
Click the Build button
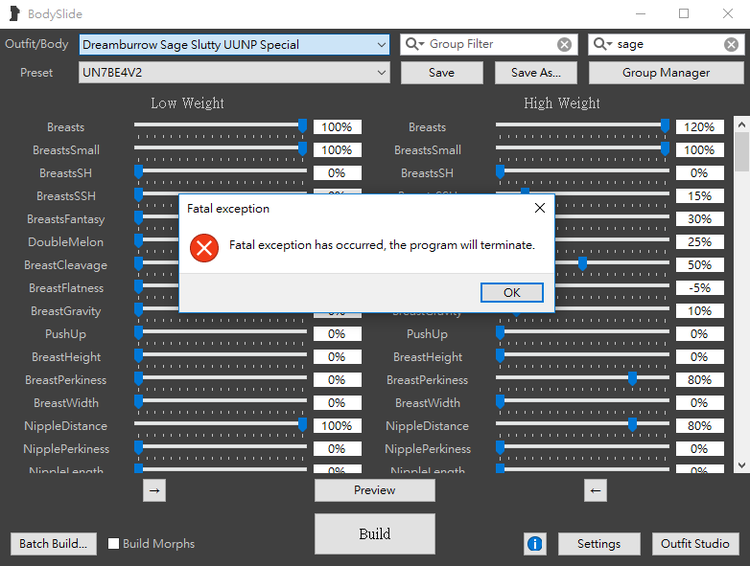[375, 533]
